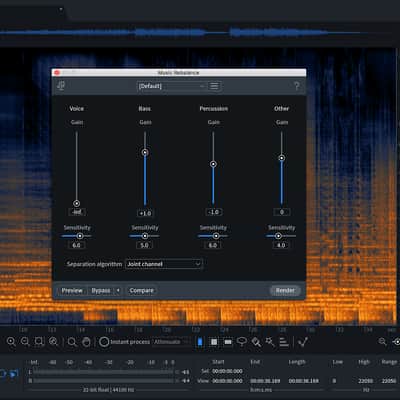Select the harmonics selection tool
This screenshot has width=400, height=400.
[284, 342]
